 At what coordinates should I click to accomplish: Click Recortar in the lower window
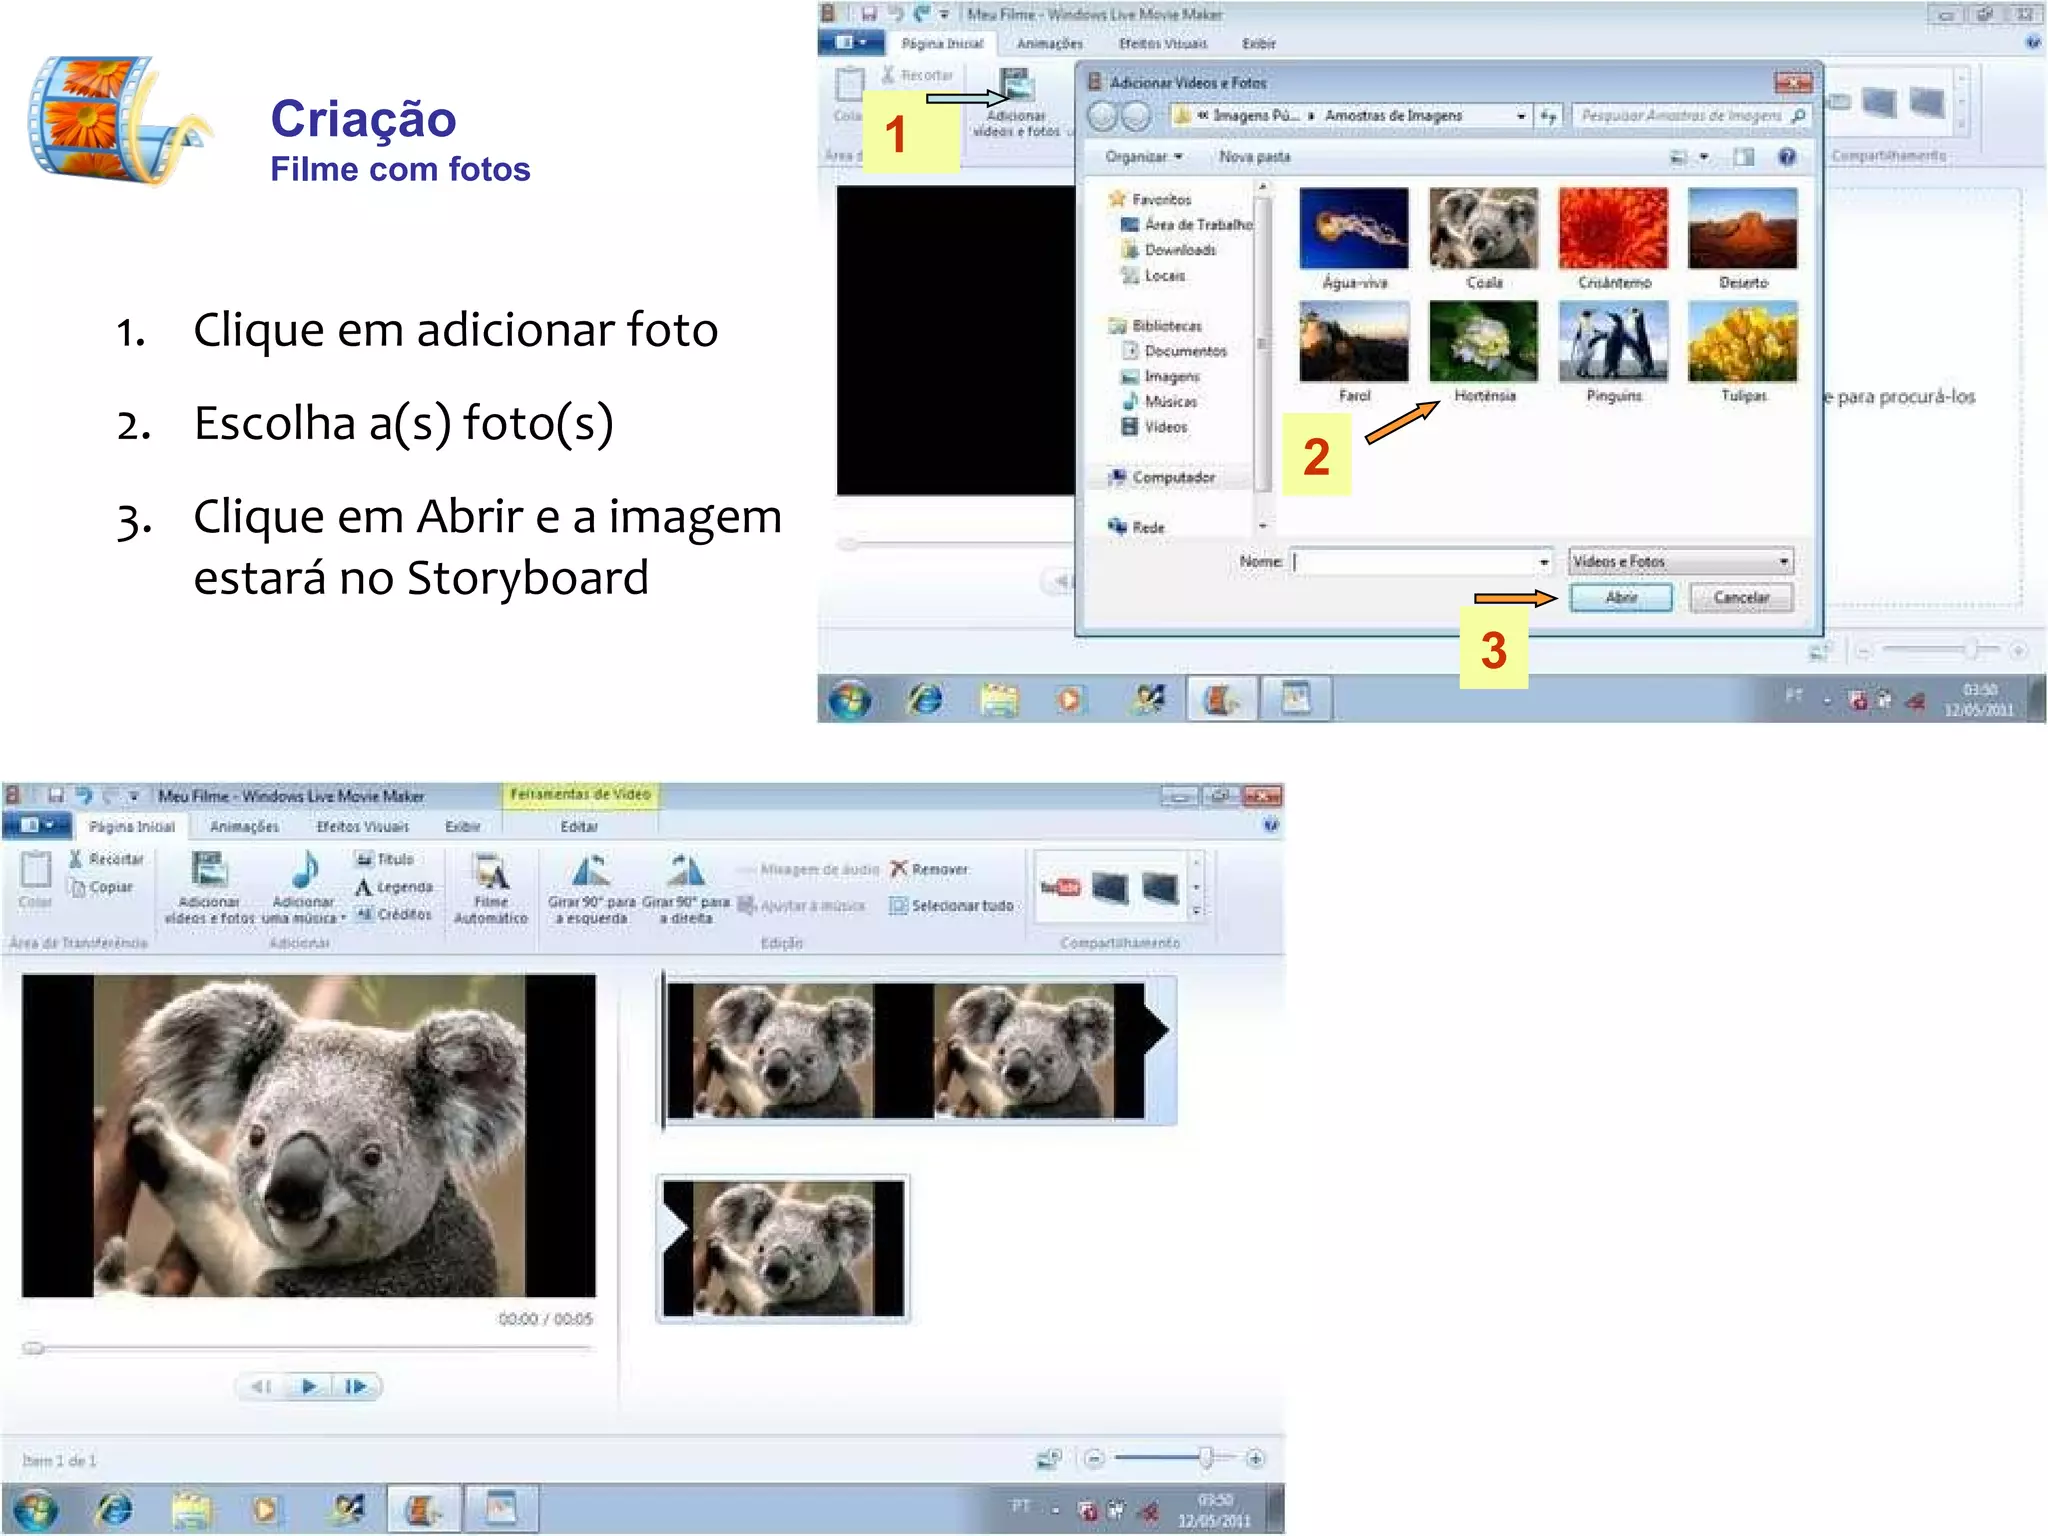[106, 859]
